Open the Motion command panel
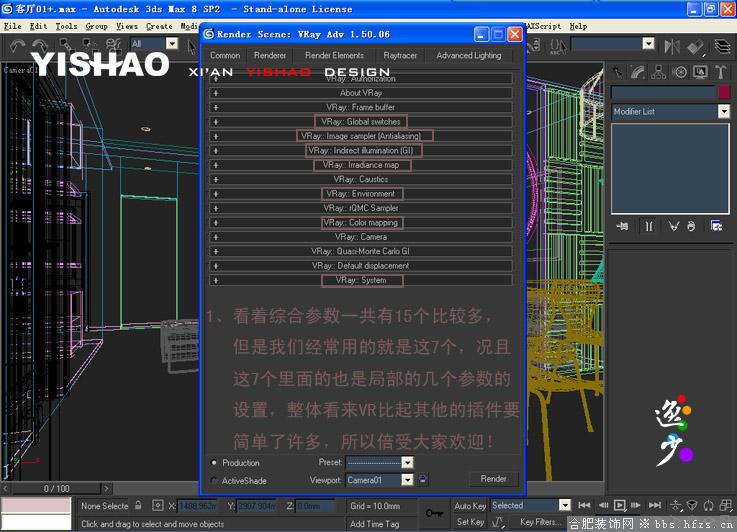The height and width of the screenshot is (532, 737). point(679,72)
